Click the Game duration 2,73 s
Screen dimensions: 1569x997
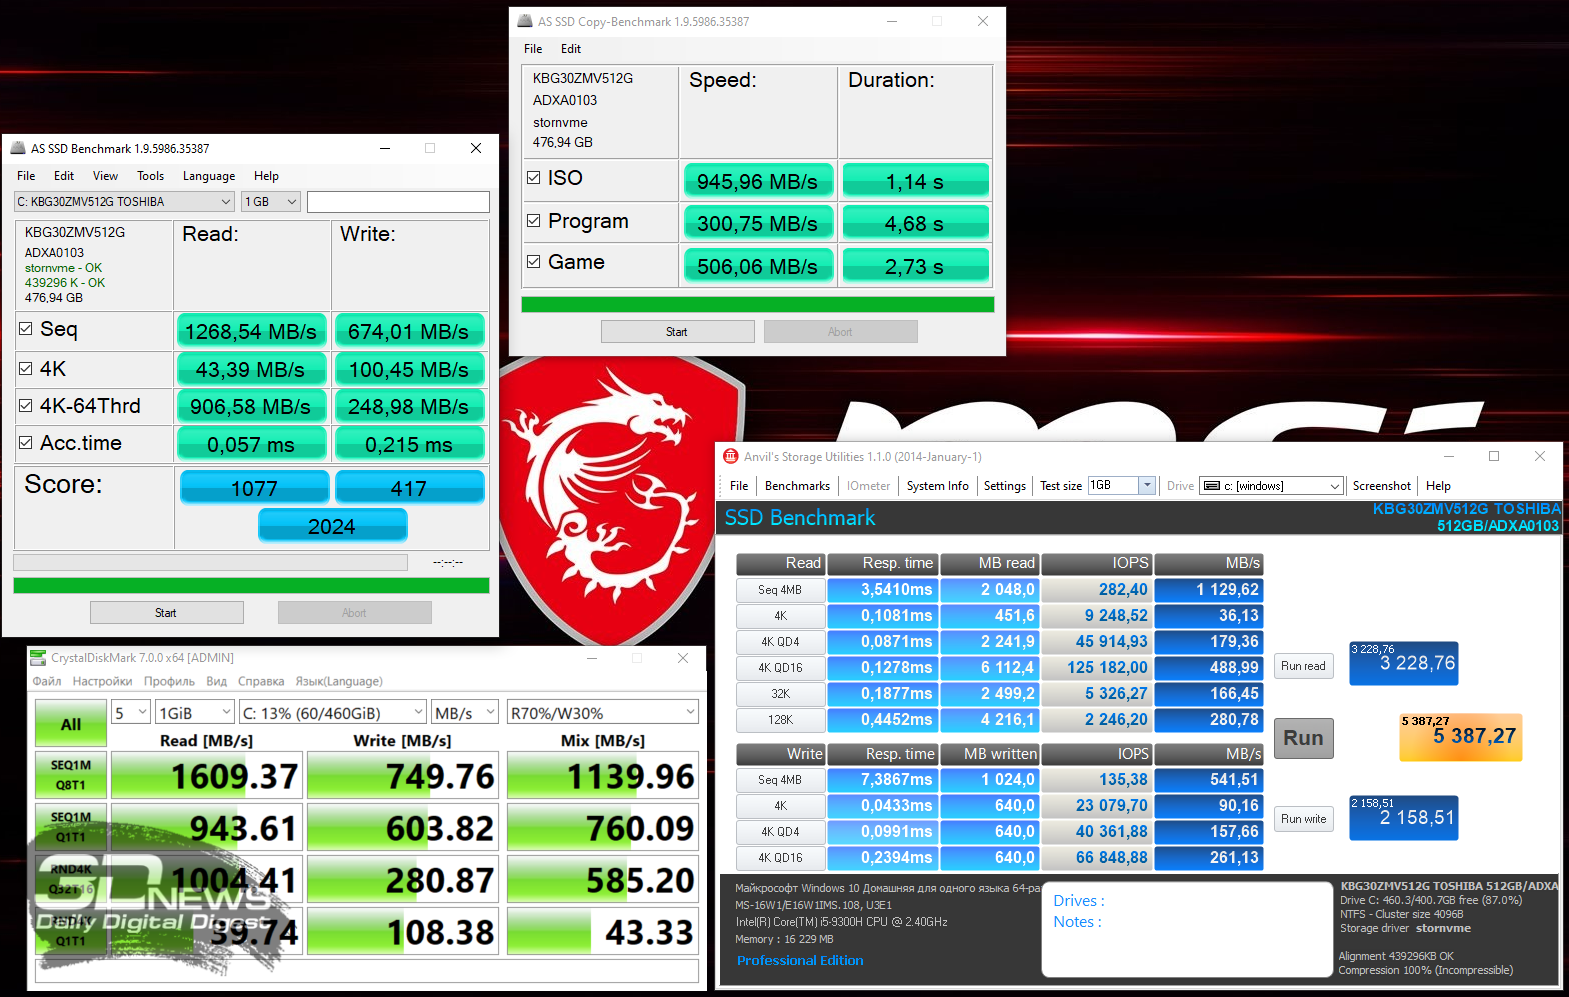[915, 266]
